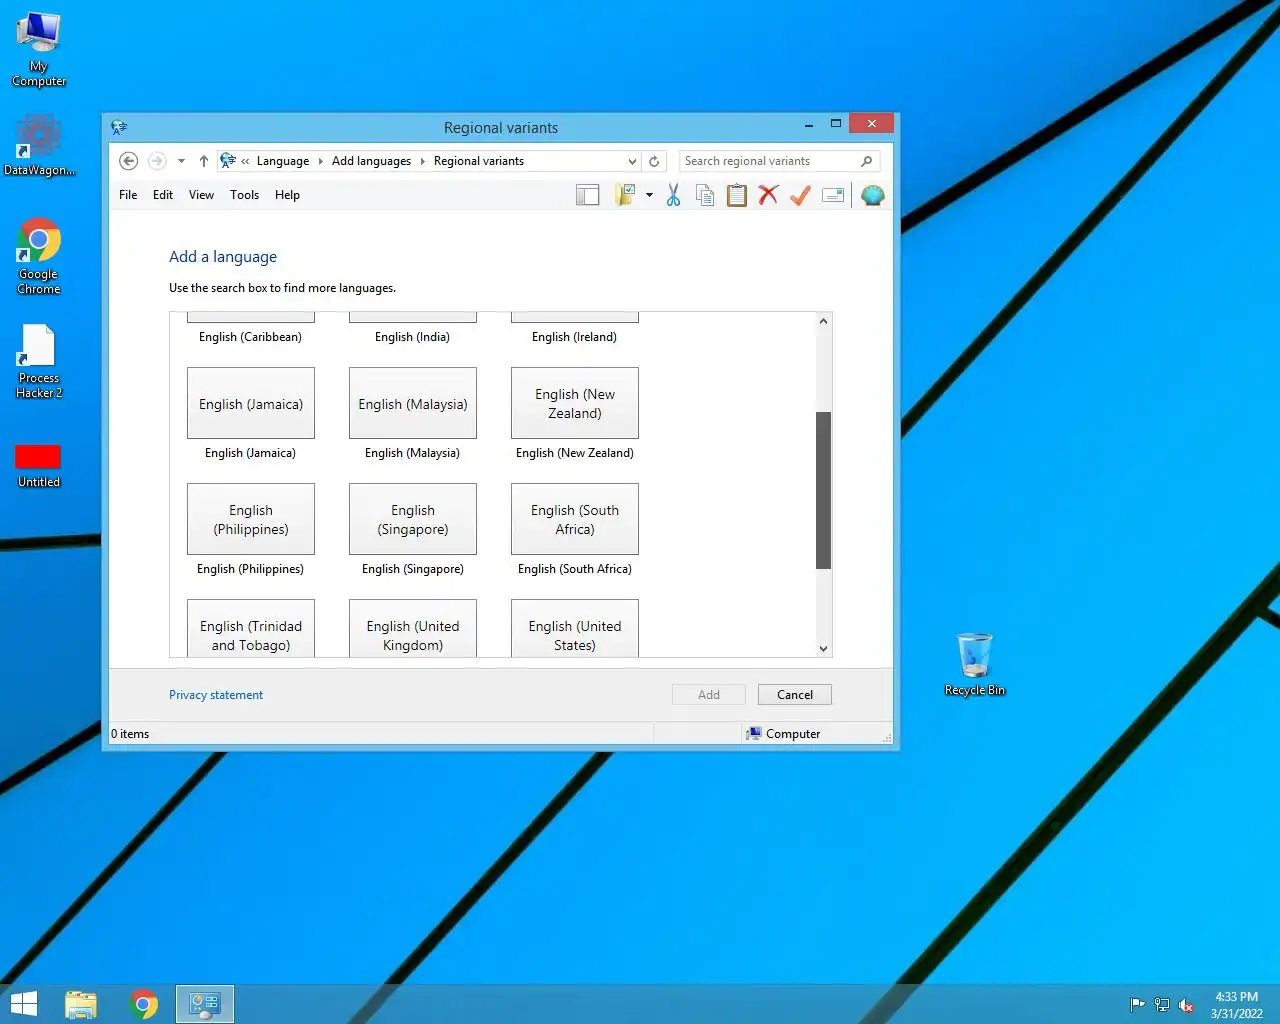Expand the address bar history dropdown
The image size is (1280, 1024).
coord(632,161)
